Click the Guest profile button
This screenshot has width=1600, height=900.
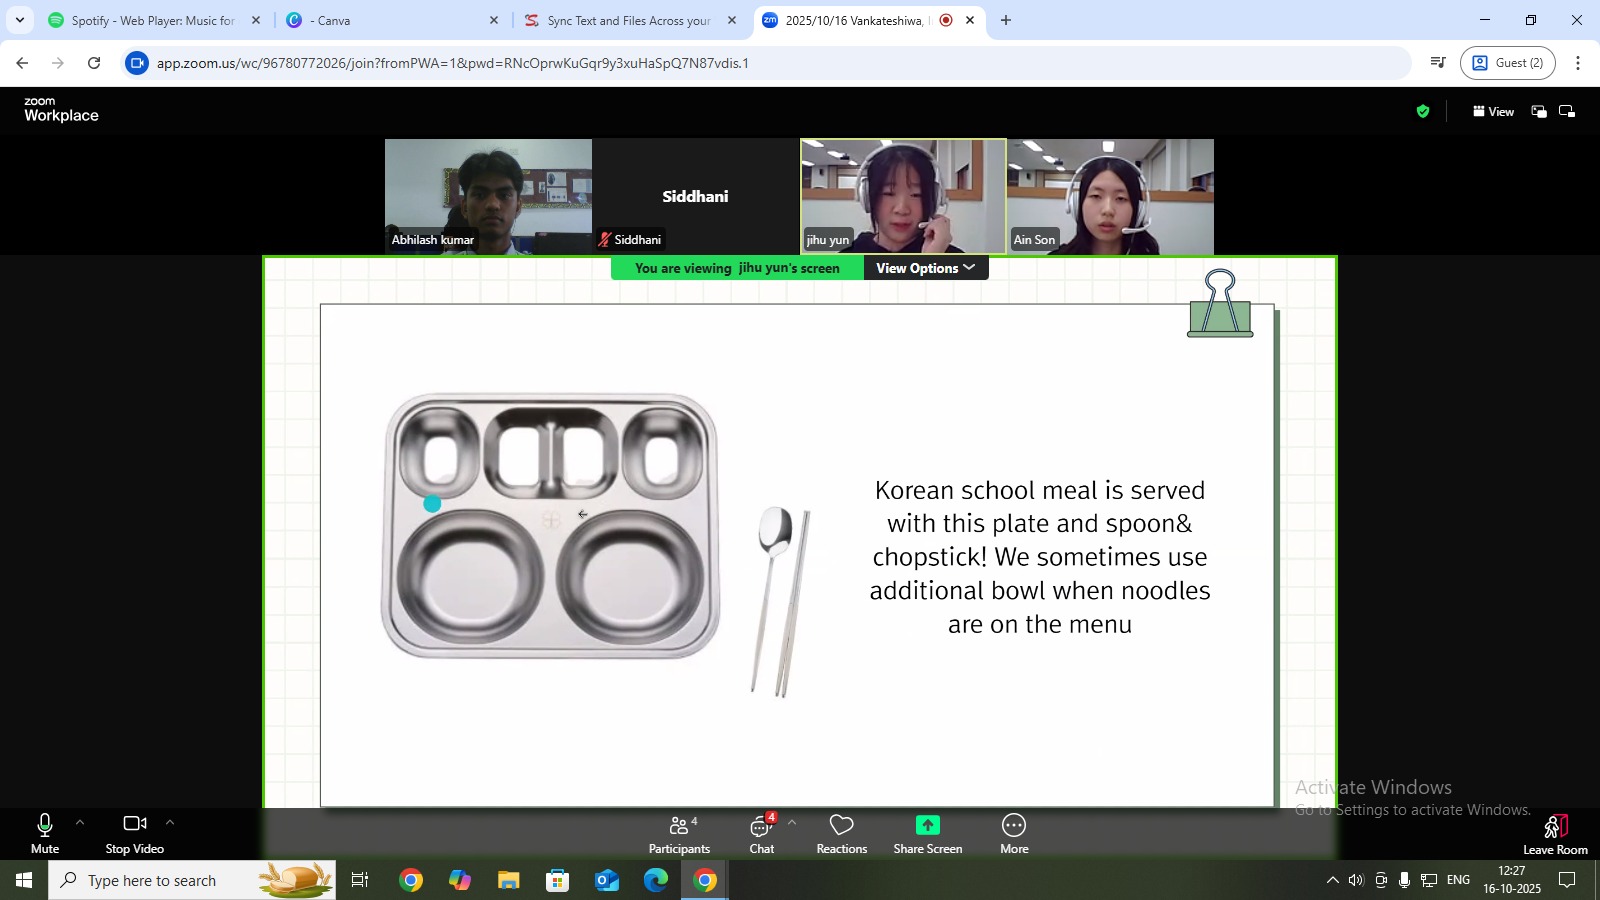[1507, 63]
